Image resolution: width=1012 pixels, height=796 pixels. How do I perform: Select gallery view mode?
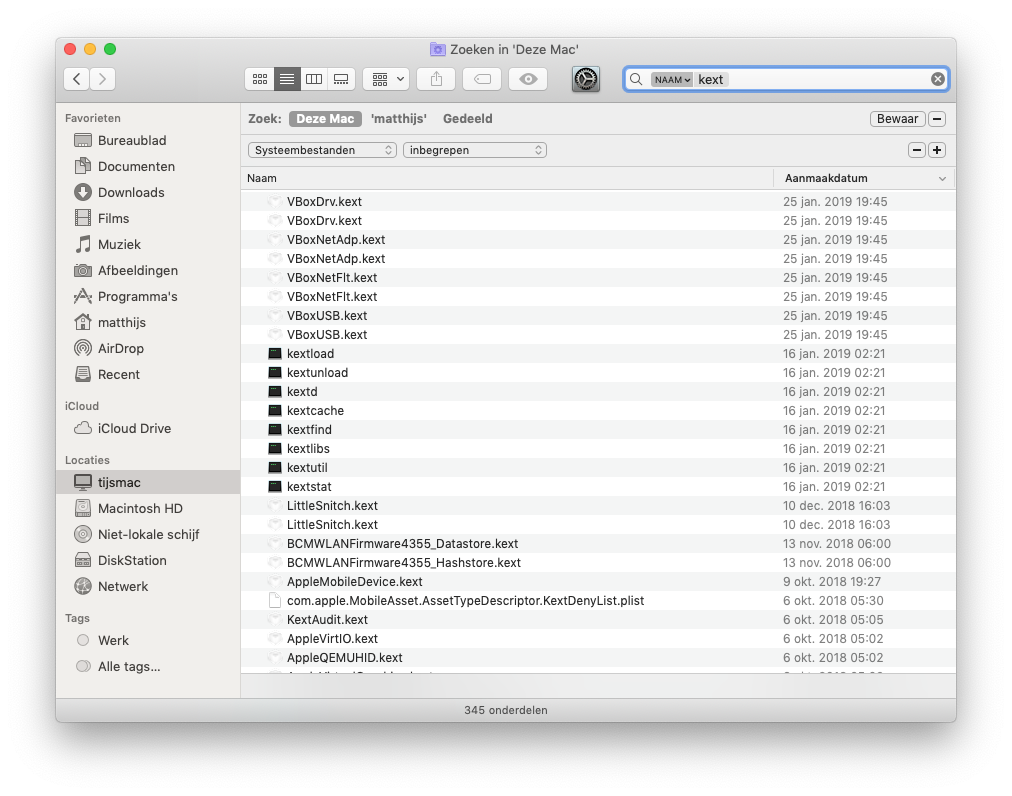coord(341,79)
